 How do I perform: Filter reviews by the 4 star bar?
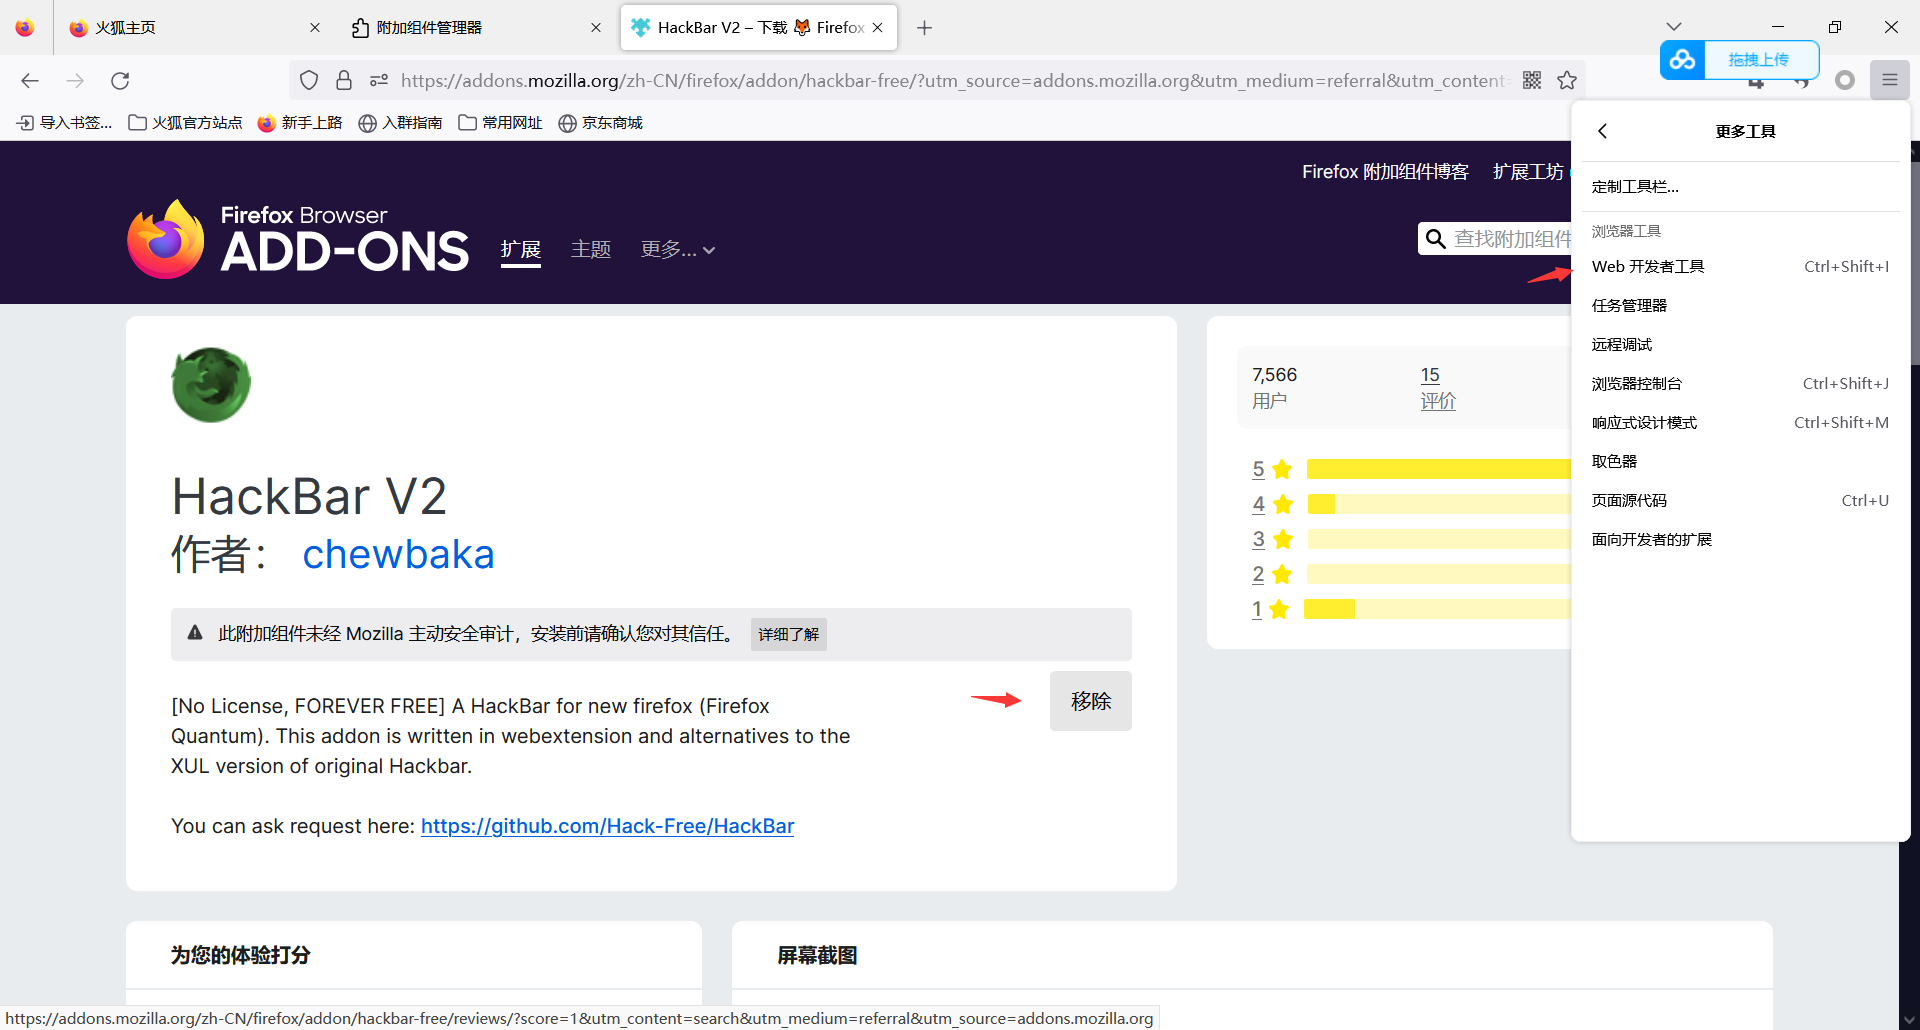[1438, 504]
